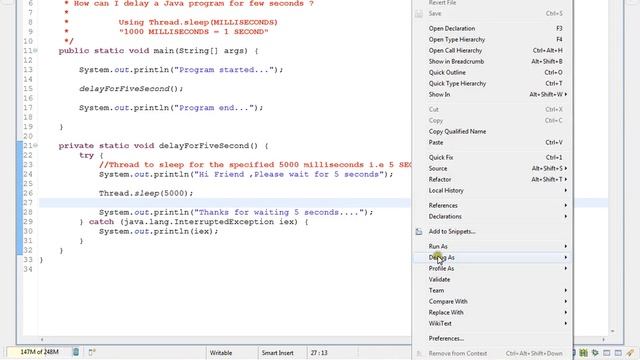Expand the References submenu
The width and height of the screenshot is (640, 360).
click(x=493, y=205)
